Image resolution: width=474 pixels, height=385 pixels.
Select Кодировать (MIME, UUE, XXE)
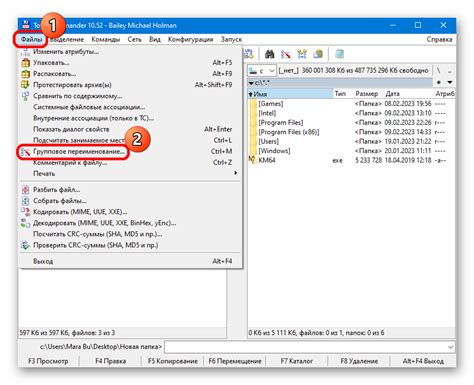point(130,212)
